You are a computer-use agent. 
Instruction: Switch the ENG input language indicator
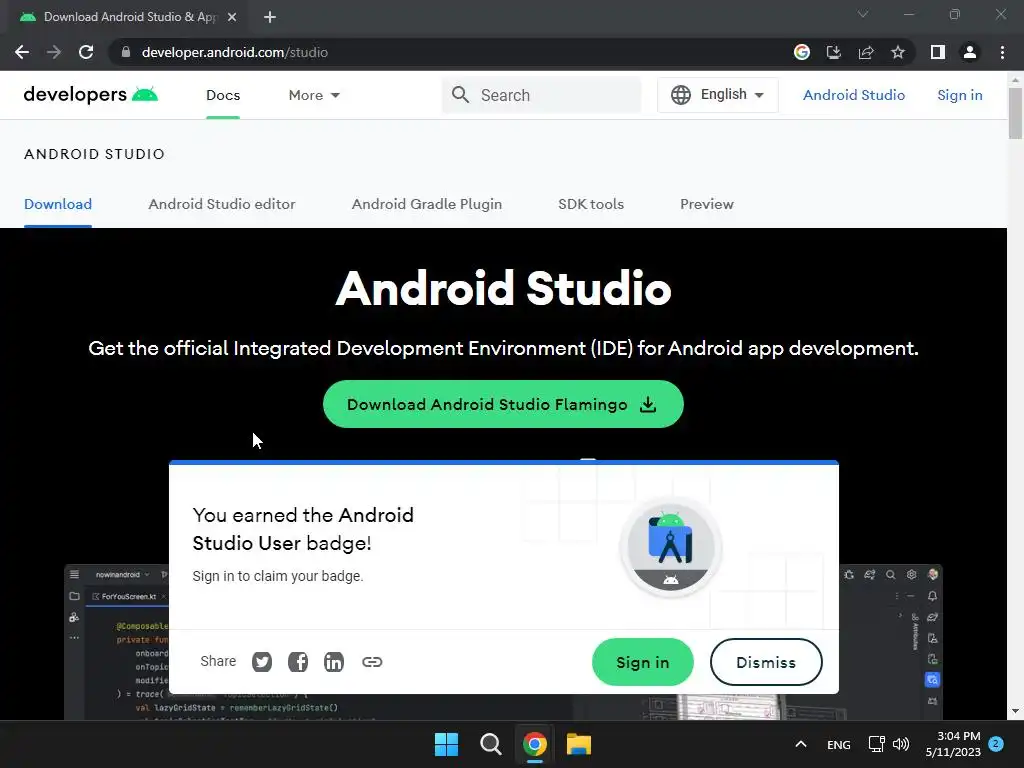(839, 744)
